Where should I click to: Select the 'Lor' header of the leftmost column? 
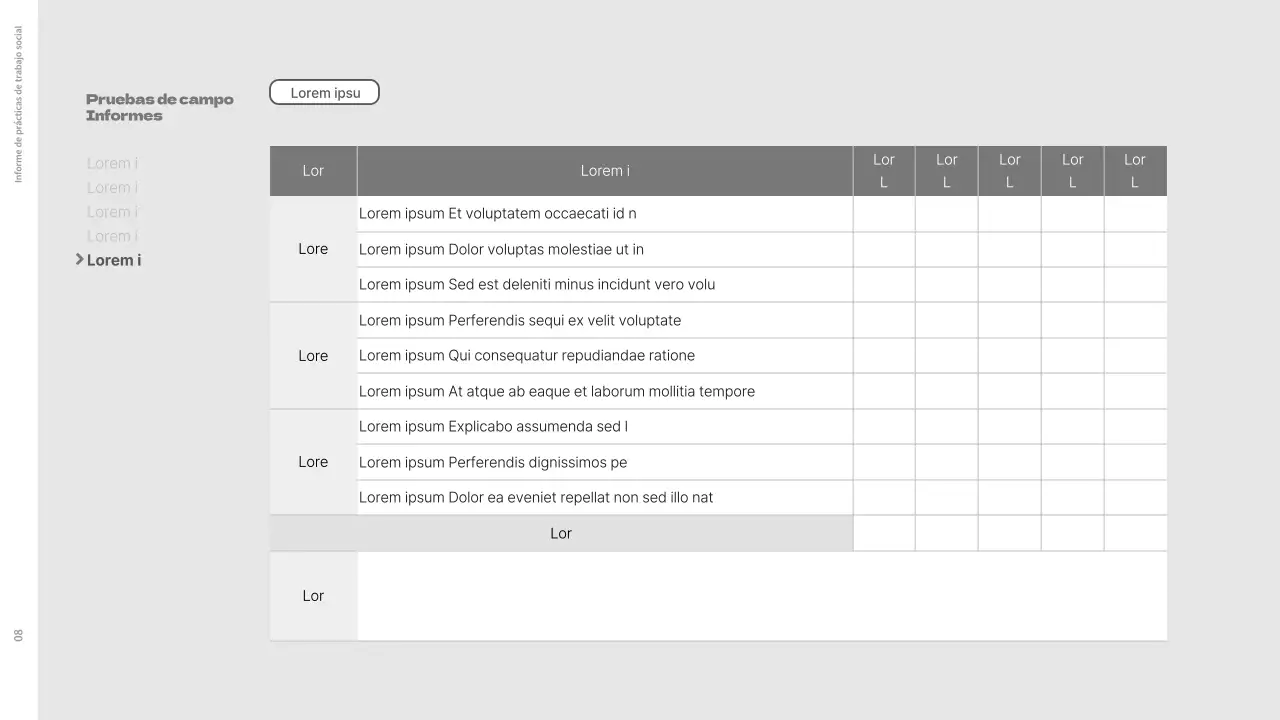point(313,171)
